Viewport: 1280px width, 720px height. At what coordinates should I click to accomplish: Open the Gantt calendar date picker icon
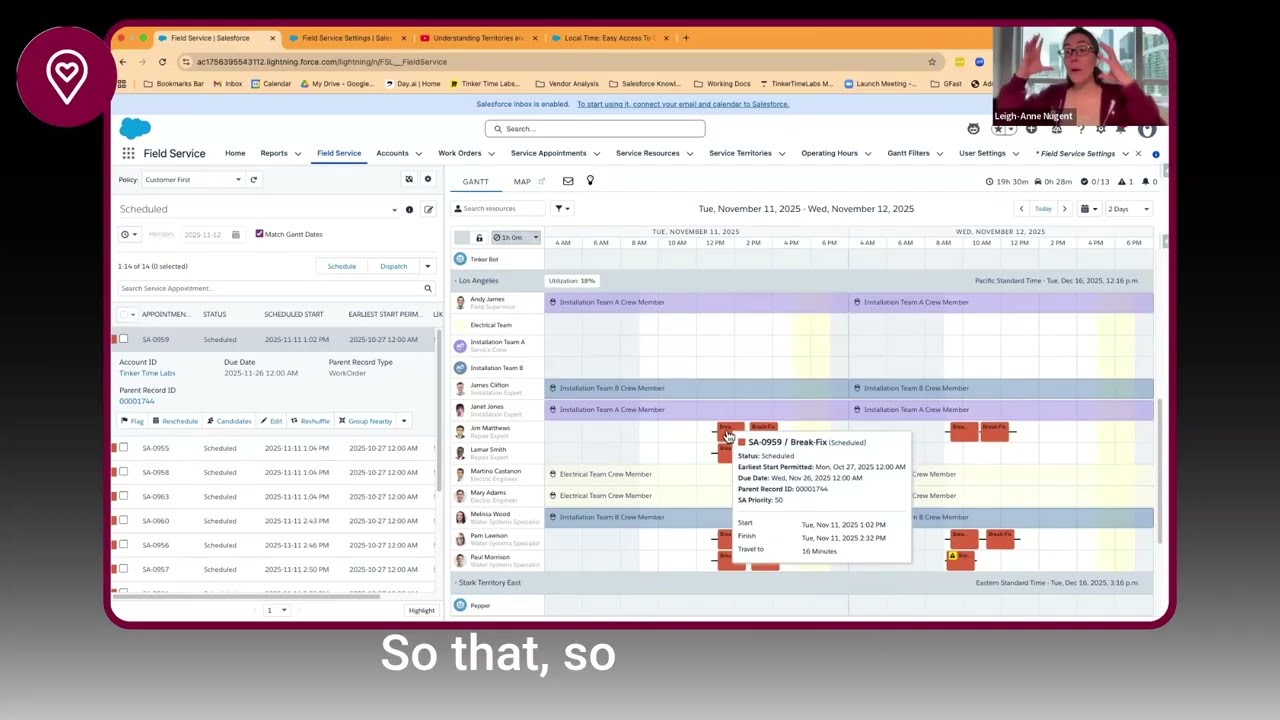coord(1085,208)
